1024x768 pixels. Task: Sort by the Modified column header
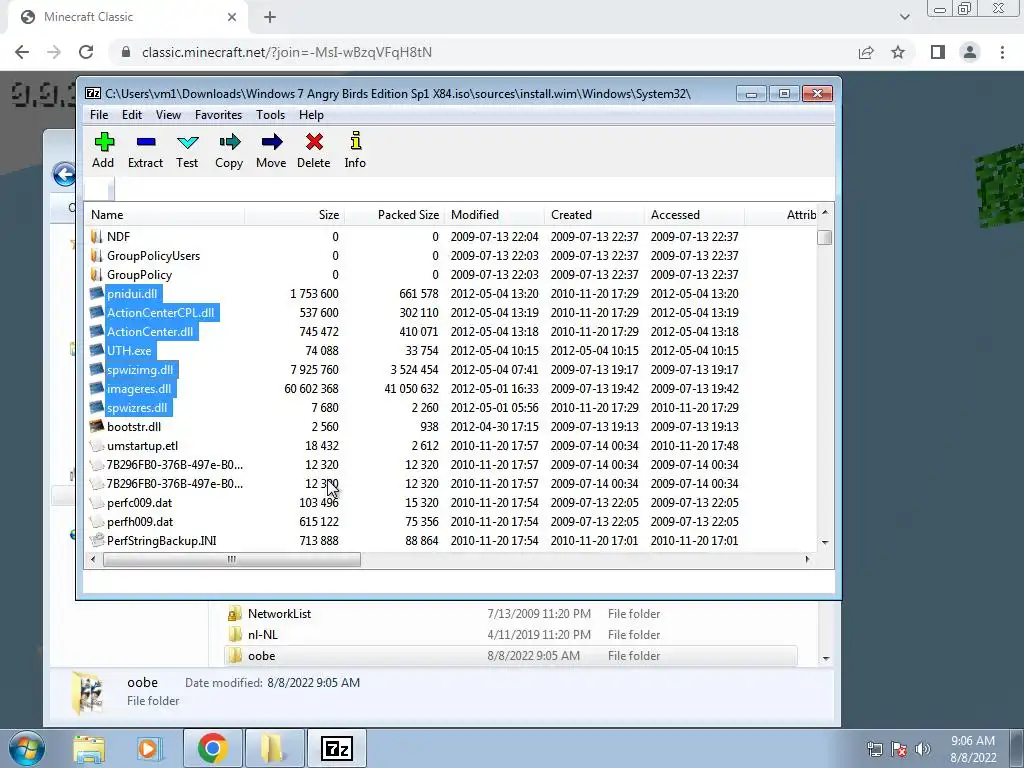[494, 215]
